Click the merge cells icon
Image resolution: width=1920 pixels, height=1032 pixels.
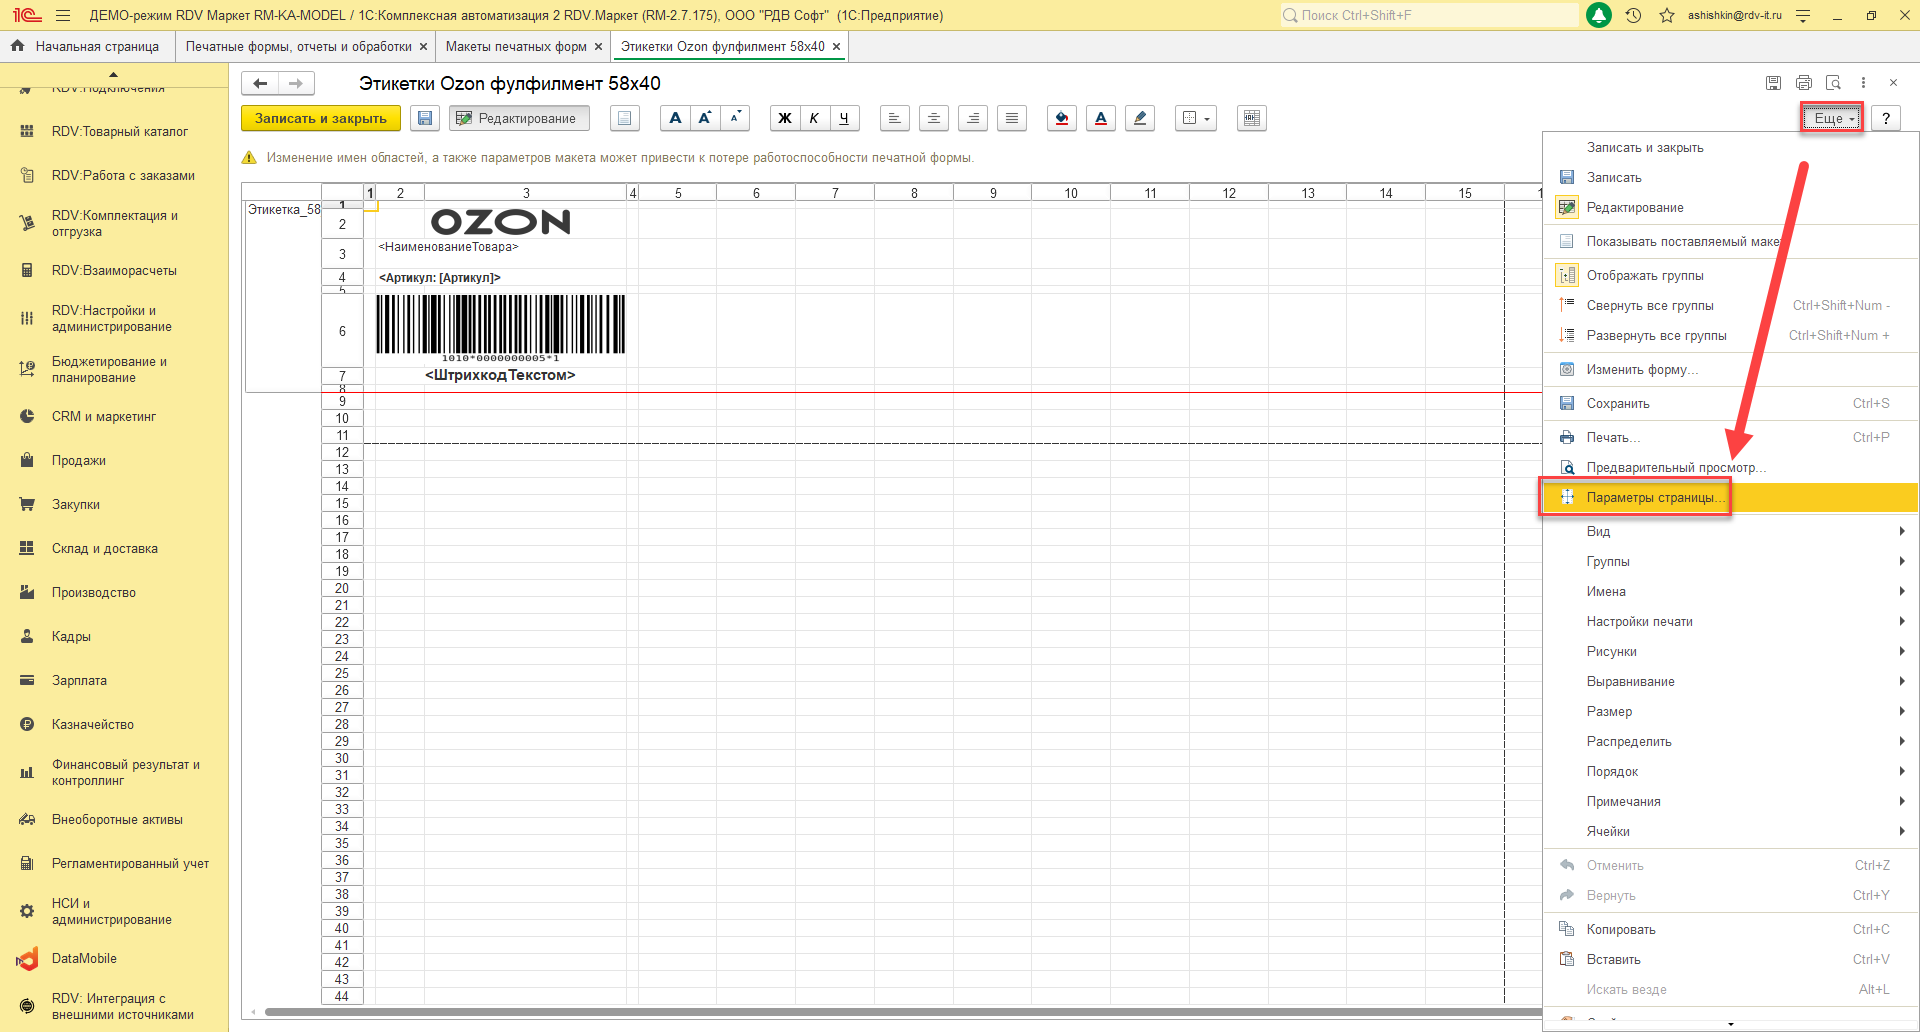pos(1251,118)
